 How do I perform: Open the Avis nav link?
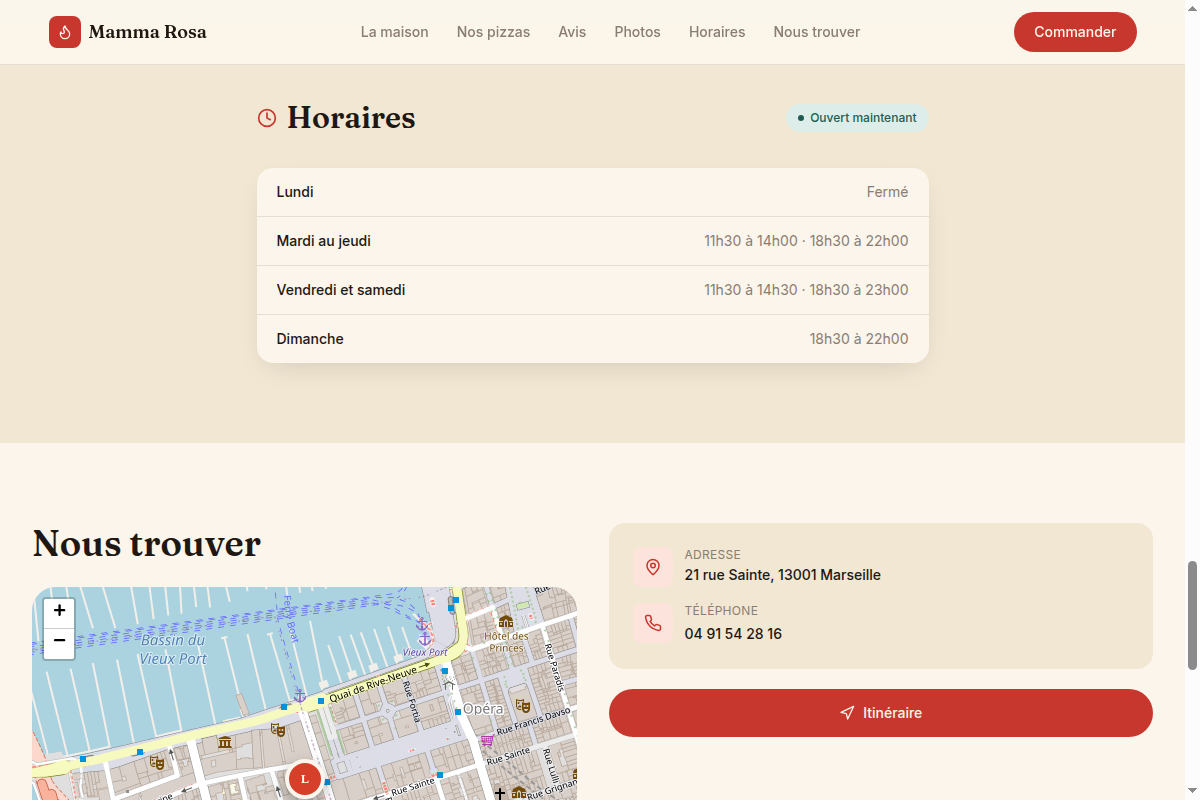572,32
